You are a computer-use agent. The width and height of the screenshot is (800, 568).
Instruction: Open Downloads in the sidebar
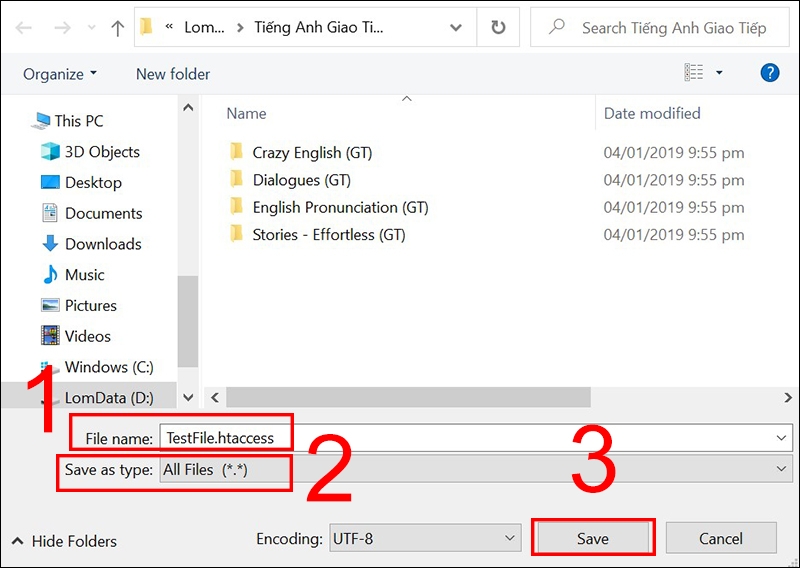(103, 243)
